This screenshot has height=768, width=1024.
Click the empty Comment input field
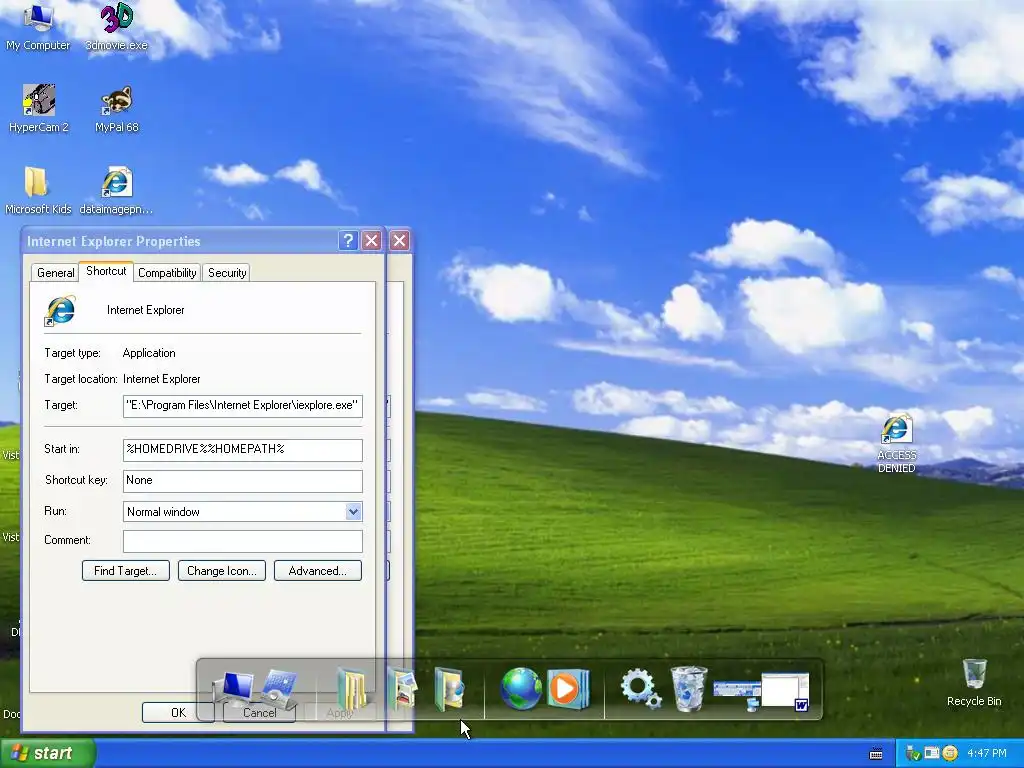[242, 541]
